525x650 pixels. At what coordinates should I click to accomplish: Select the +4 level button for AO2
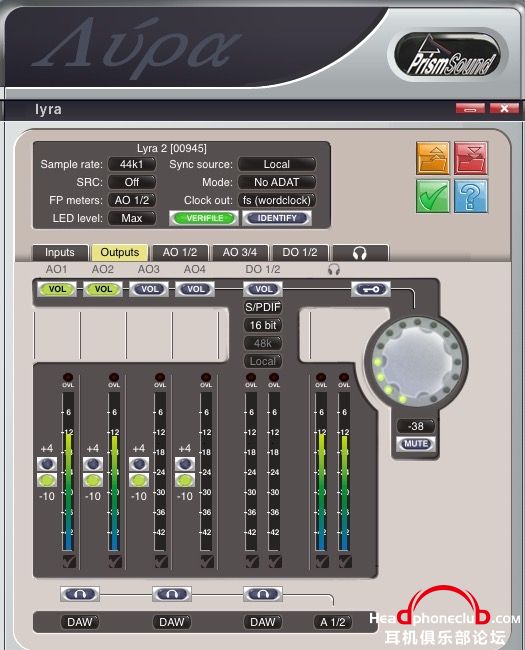tap(93, 463)
